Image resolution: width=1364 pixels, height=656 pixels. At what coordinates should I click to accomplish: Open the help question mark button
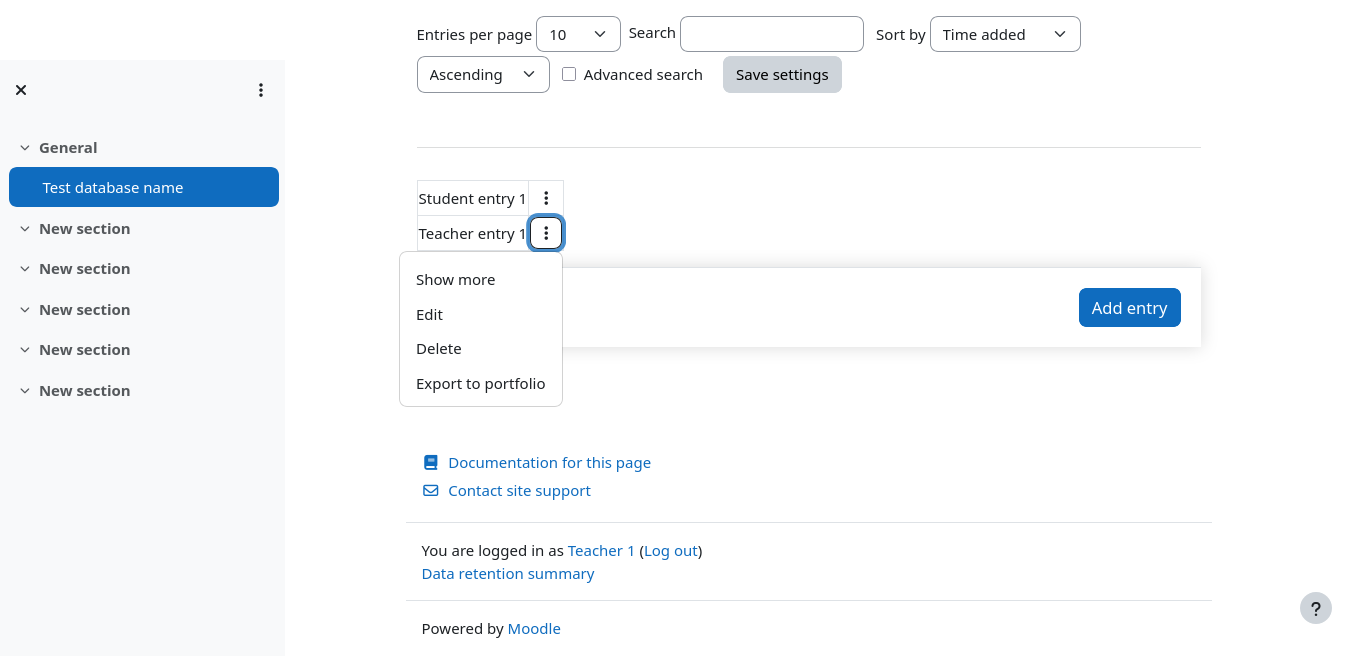click(x=1315, y=608)
